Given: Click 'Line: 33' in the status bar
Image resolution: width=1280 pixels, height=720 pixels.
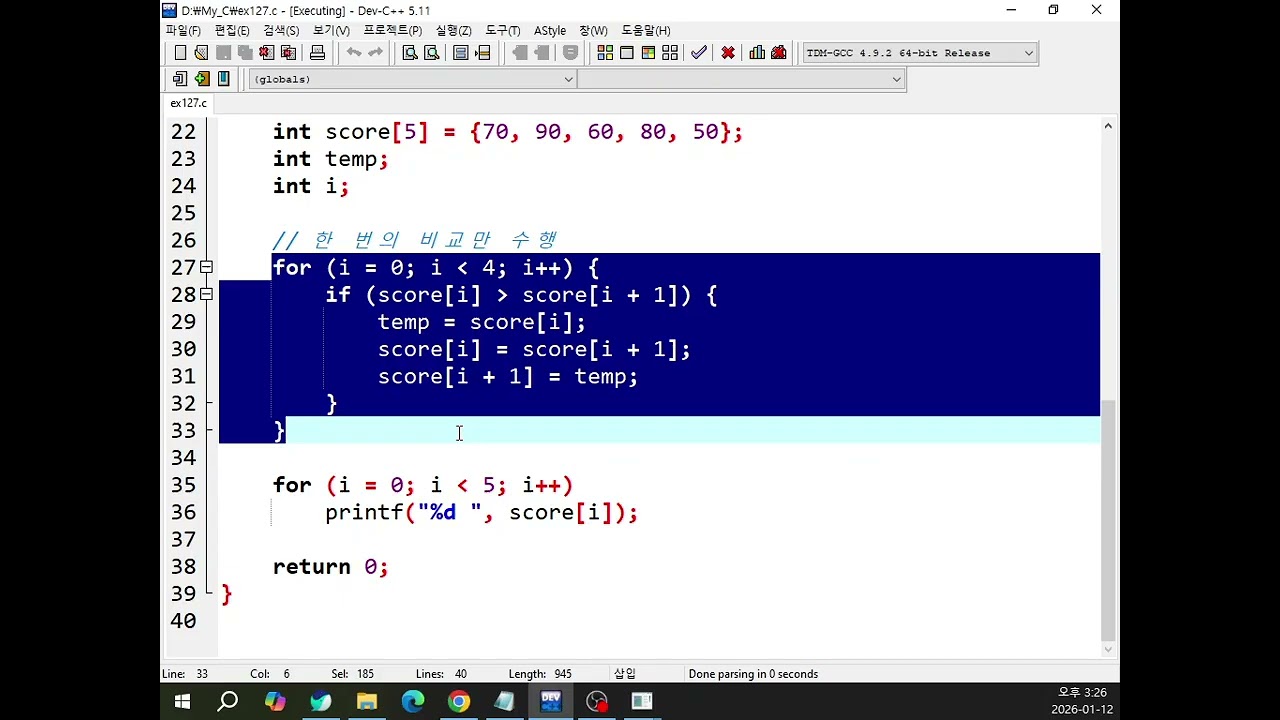Looking at the screenshot, I should click(x=185, y=674).
